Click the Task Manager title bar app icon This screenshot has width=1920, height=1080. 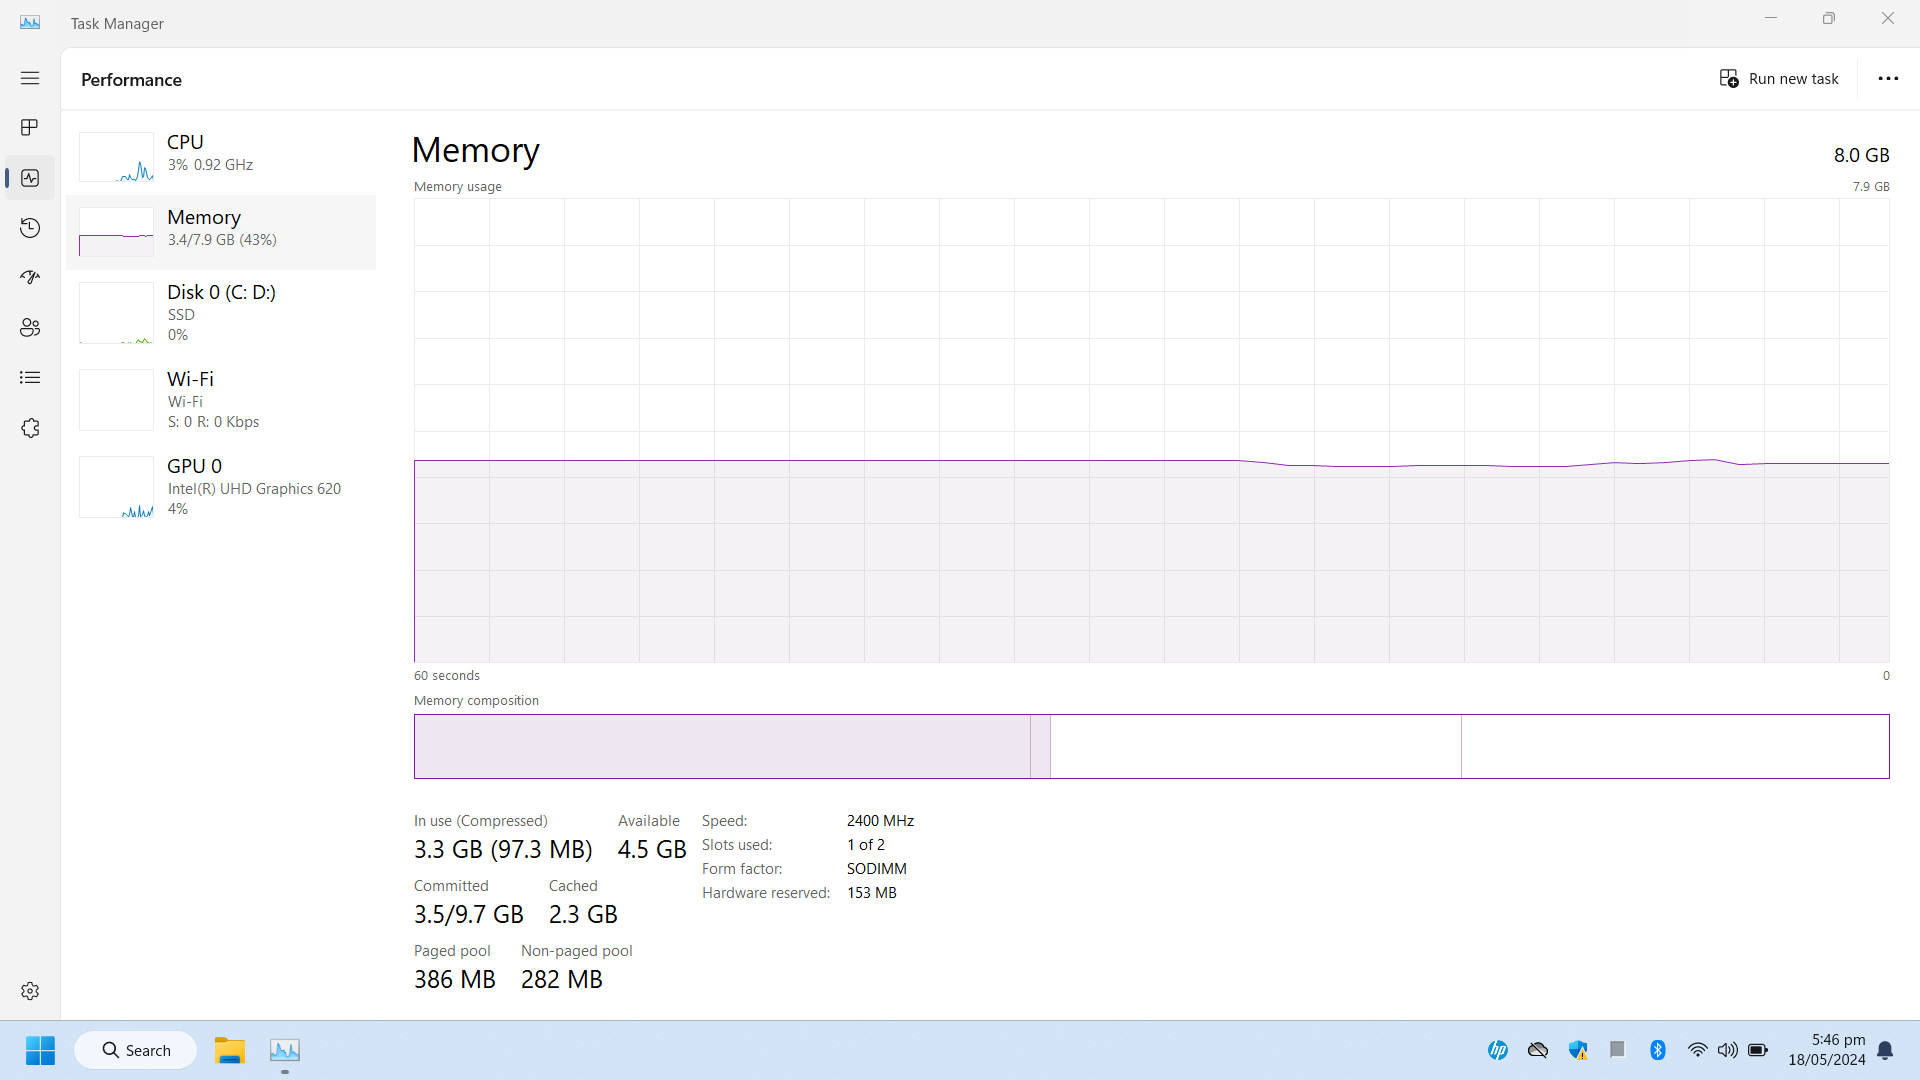pos(30,22)
